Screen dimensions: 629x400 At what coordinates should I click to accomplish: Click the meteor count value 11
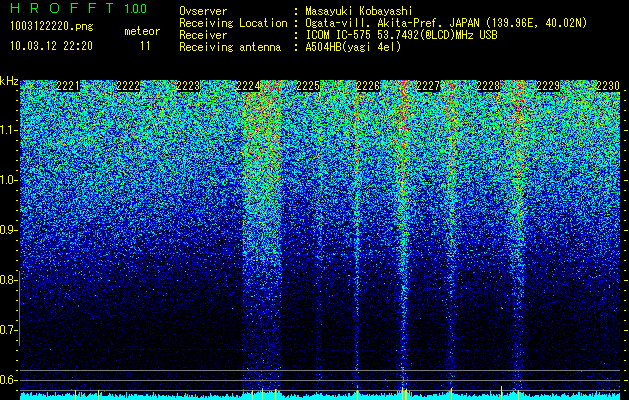(145, 46)
